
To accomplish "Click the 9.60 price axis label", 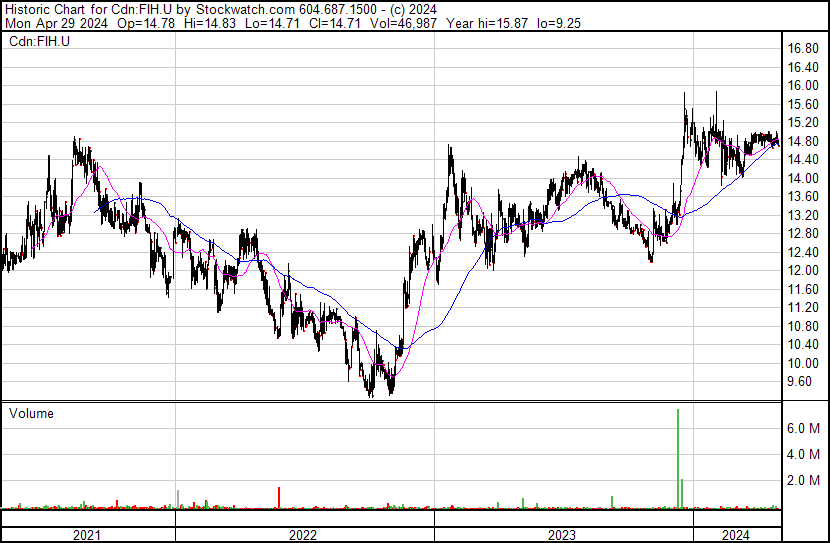I will pos(799,382).
